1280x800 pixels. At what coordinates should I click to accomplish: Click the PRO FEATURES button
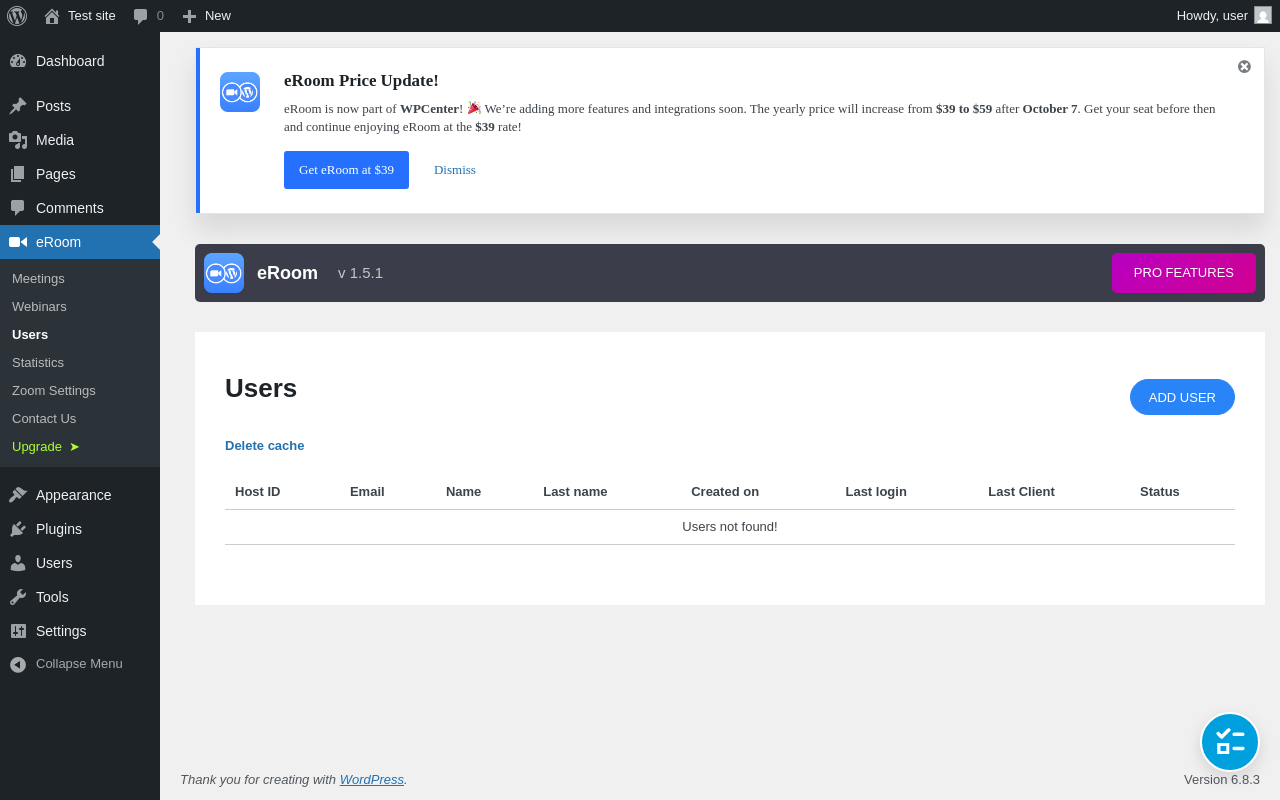[1184, 273]
